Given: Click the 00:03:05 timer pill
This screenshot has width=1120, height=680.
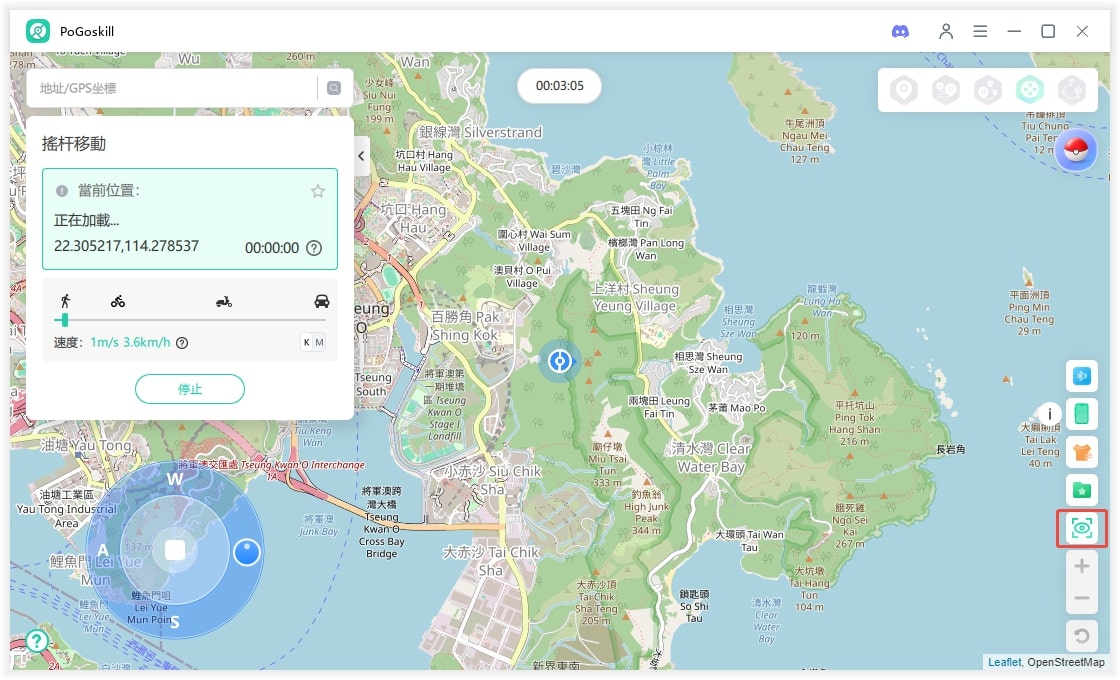Looking at the screenshot, I should tap(559, 86).
